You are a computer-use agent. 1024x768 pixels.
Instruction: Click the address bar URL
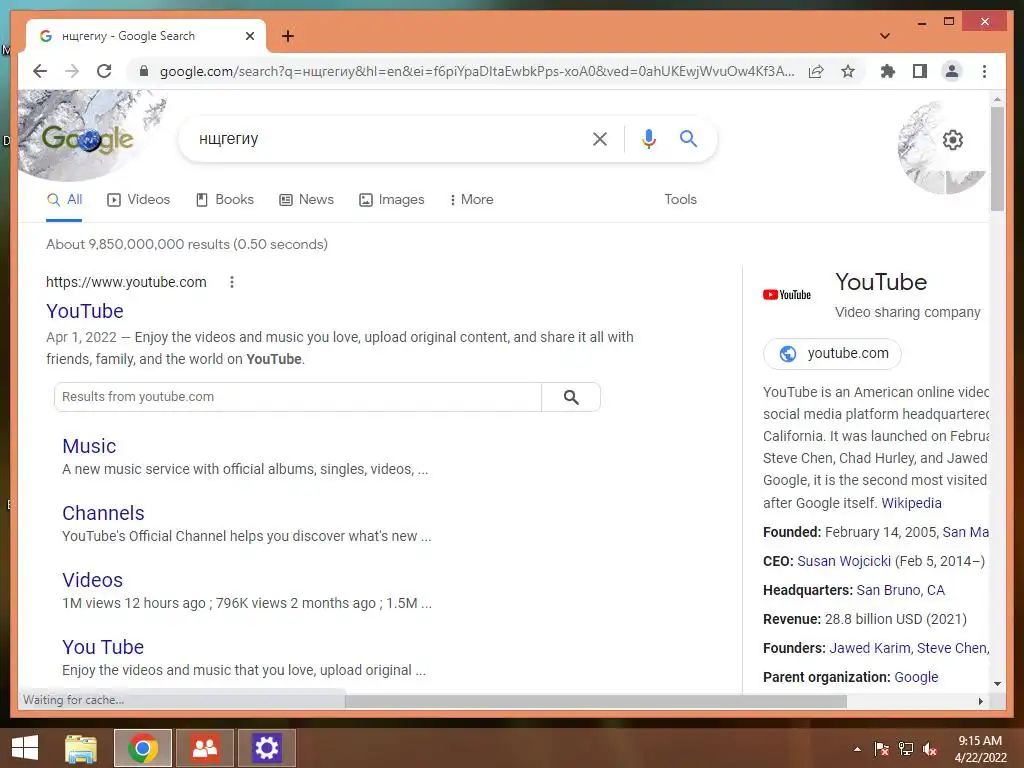coord(477,71)
